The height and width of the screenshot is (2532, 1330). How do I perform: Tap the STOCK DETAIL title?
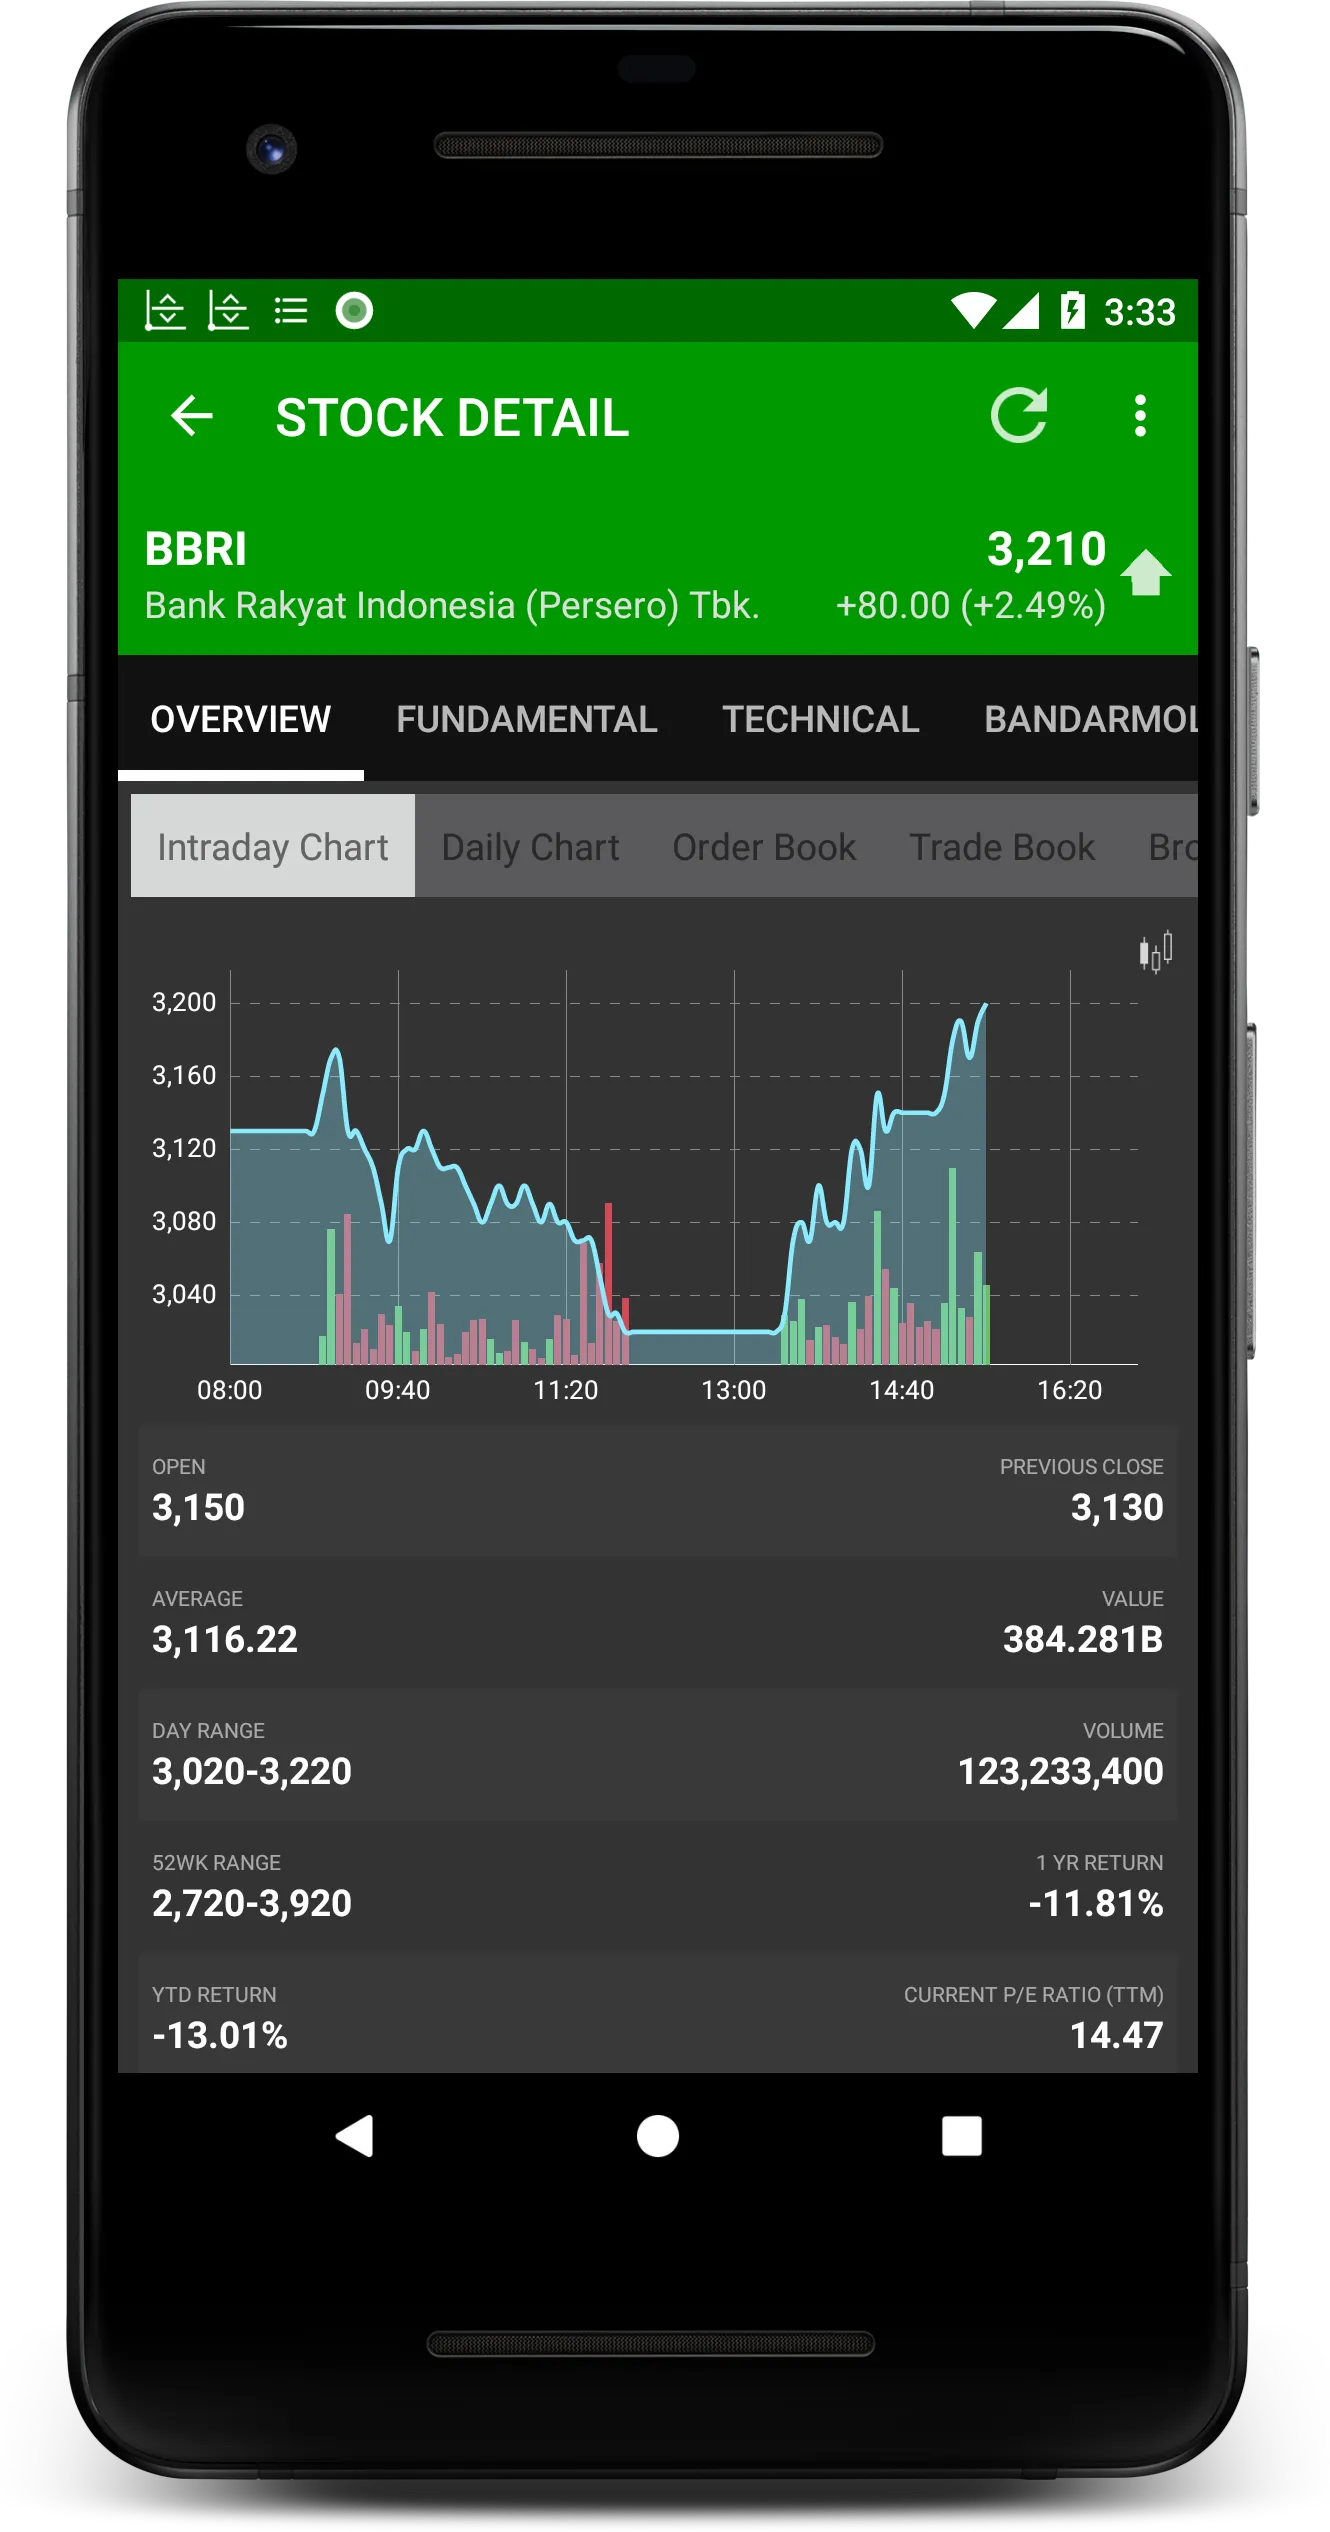(452, 417)
